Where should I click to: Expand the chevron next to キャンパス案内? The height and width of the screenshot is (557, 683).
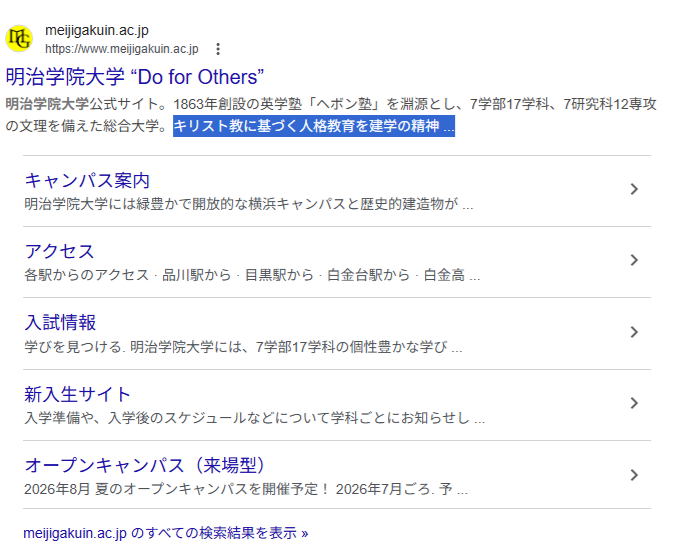[634, 190]
